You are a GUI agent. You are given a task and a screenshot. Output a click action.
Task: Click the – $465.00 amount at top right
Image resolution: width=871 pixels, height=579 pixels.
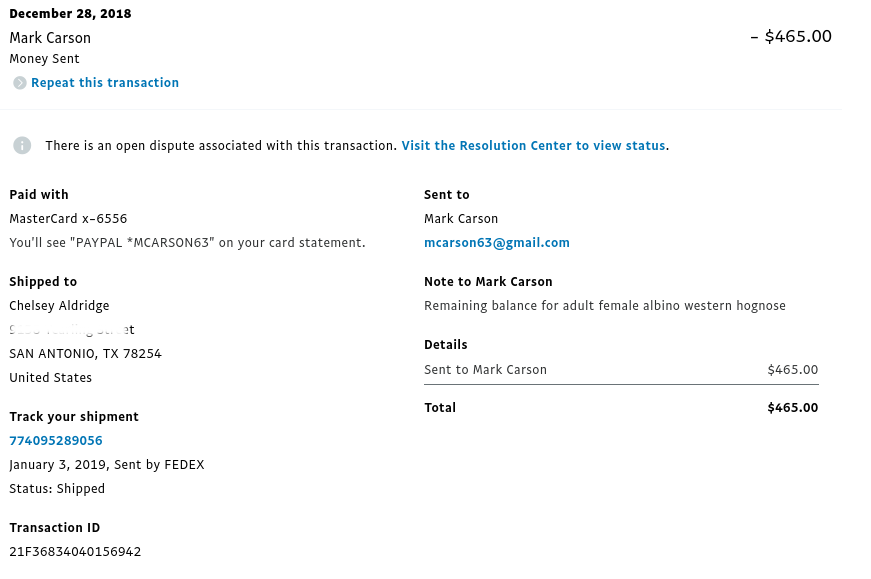tap(791, 37)
